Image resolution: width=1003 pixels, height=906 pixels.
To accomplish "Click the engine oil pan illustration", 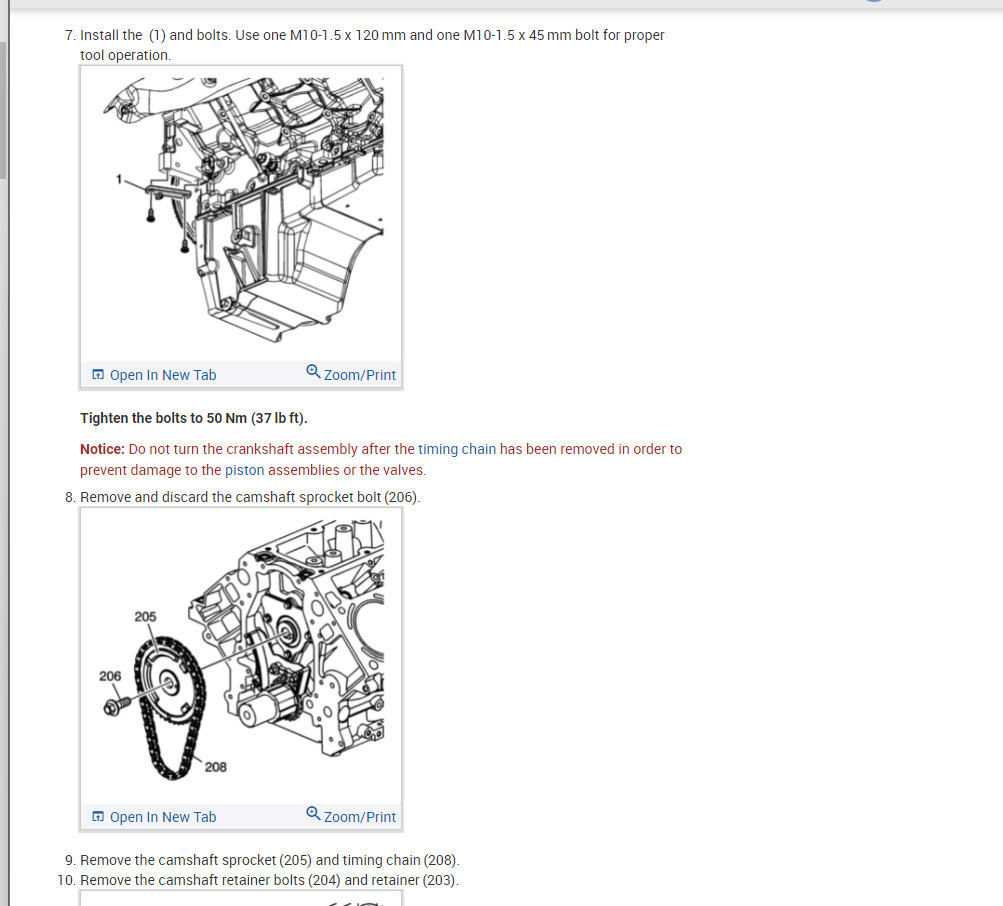I will [241, 212].
